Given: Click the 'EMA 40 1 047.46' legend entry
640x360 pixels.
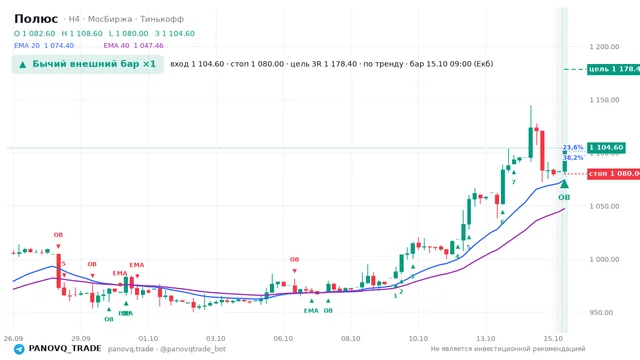Looking at the screenshot, I should pos(133,46).
